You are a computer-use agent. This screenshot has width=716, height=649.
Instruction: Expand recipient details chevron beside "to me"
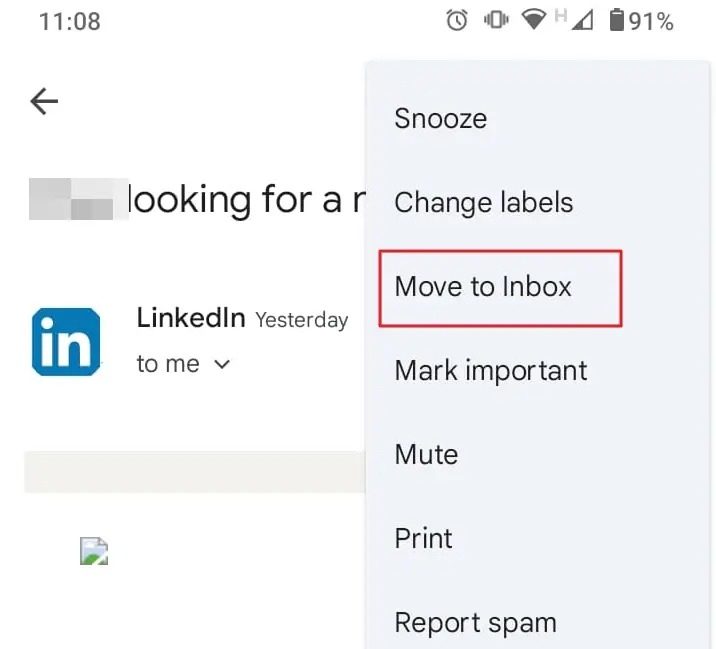(222, 364)
